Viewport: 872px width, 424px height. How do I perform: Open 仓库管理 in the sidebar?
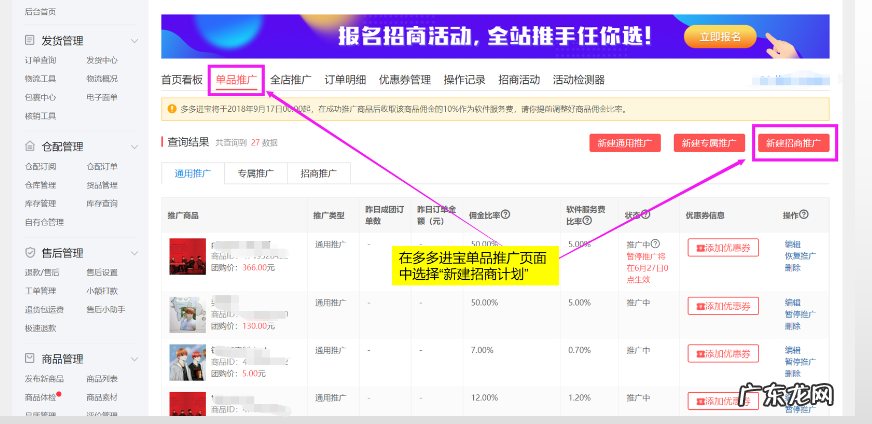[40, 185]
